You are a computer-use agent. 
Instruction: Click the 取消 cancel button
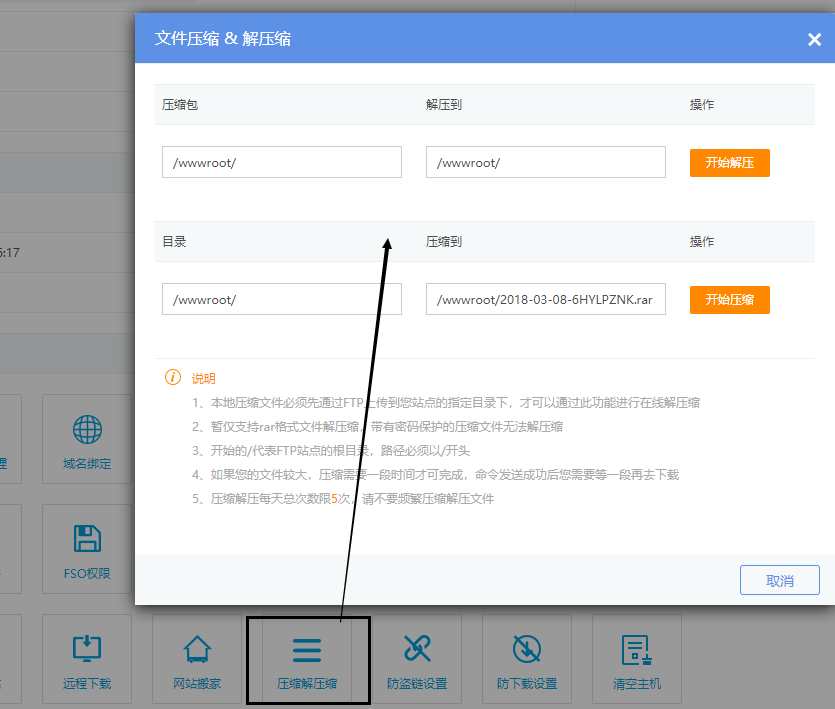[779, 581]
